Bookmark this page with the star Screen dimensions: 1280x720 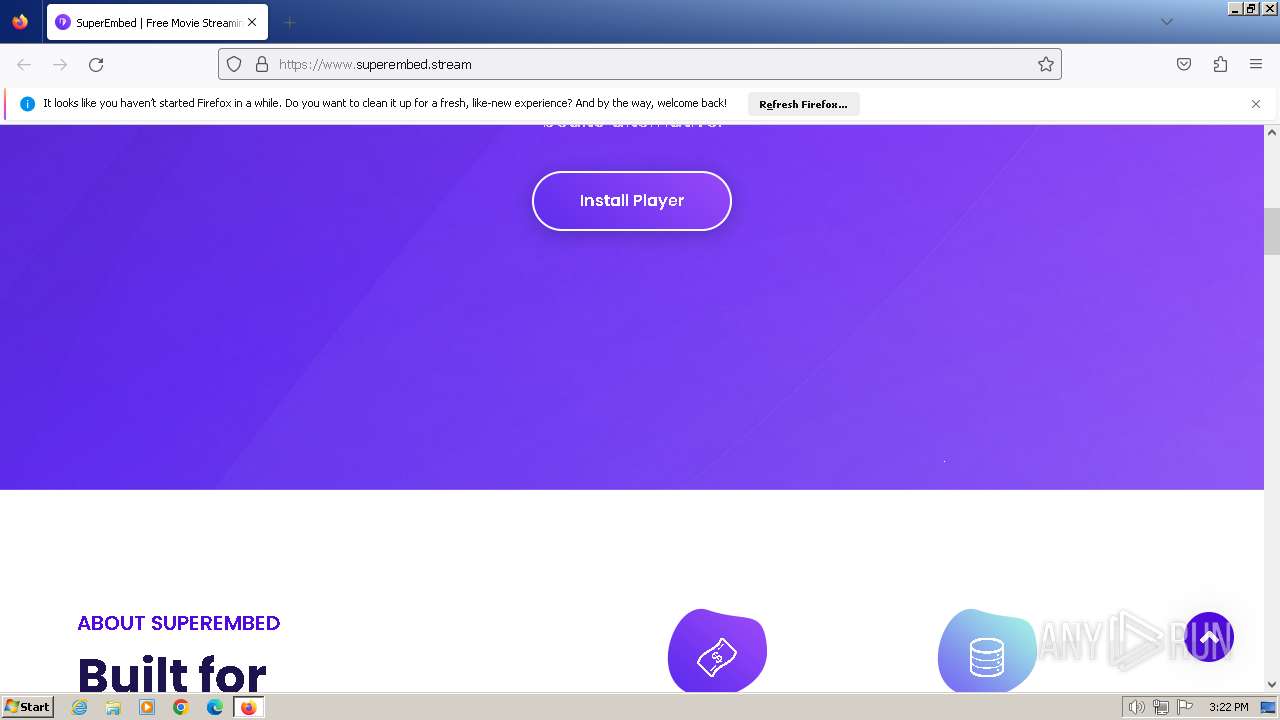[x=1046, y=64]
